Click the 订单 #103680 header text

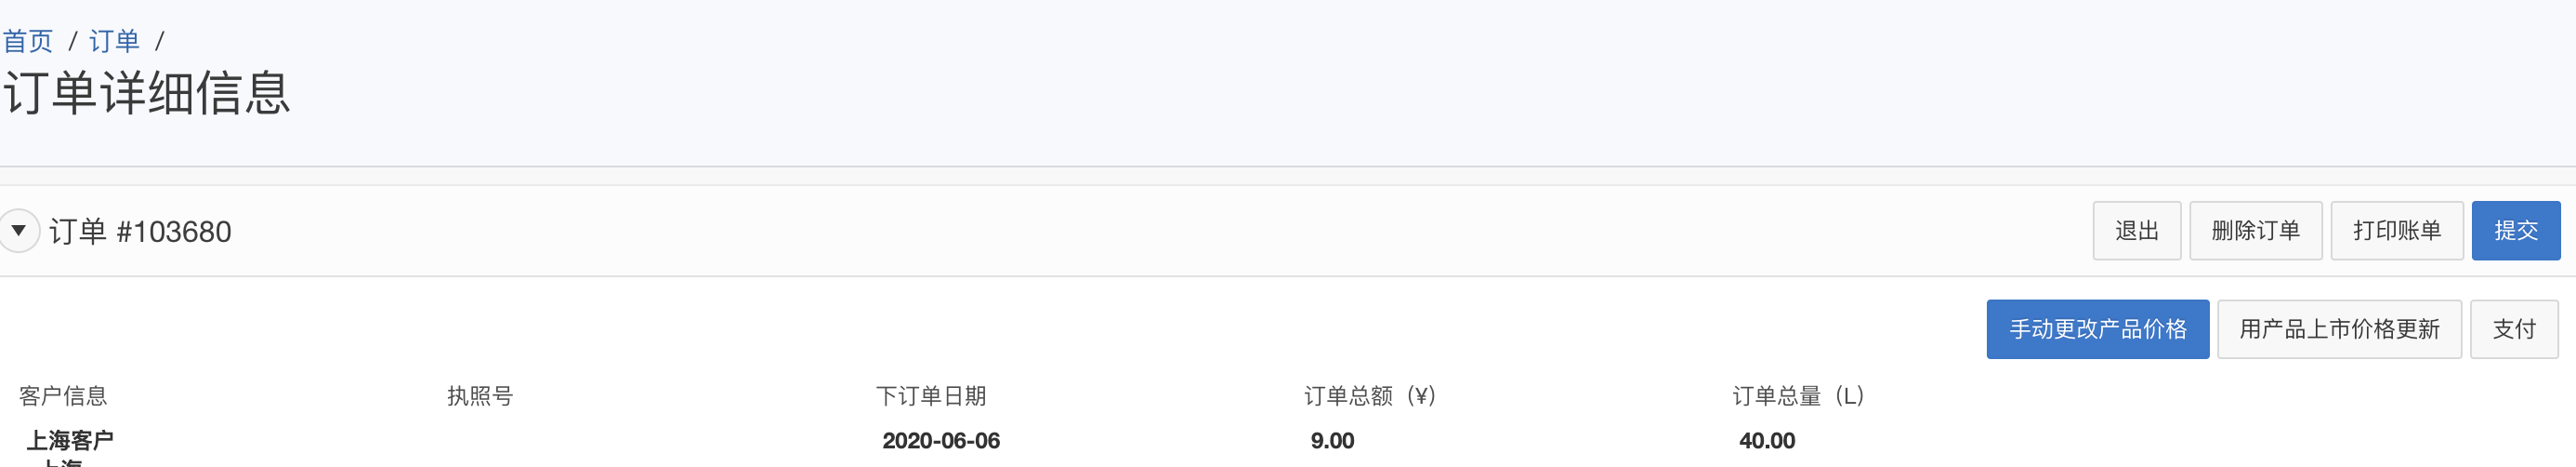pos(140,232)
